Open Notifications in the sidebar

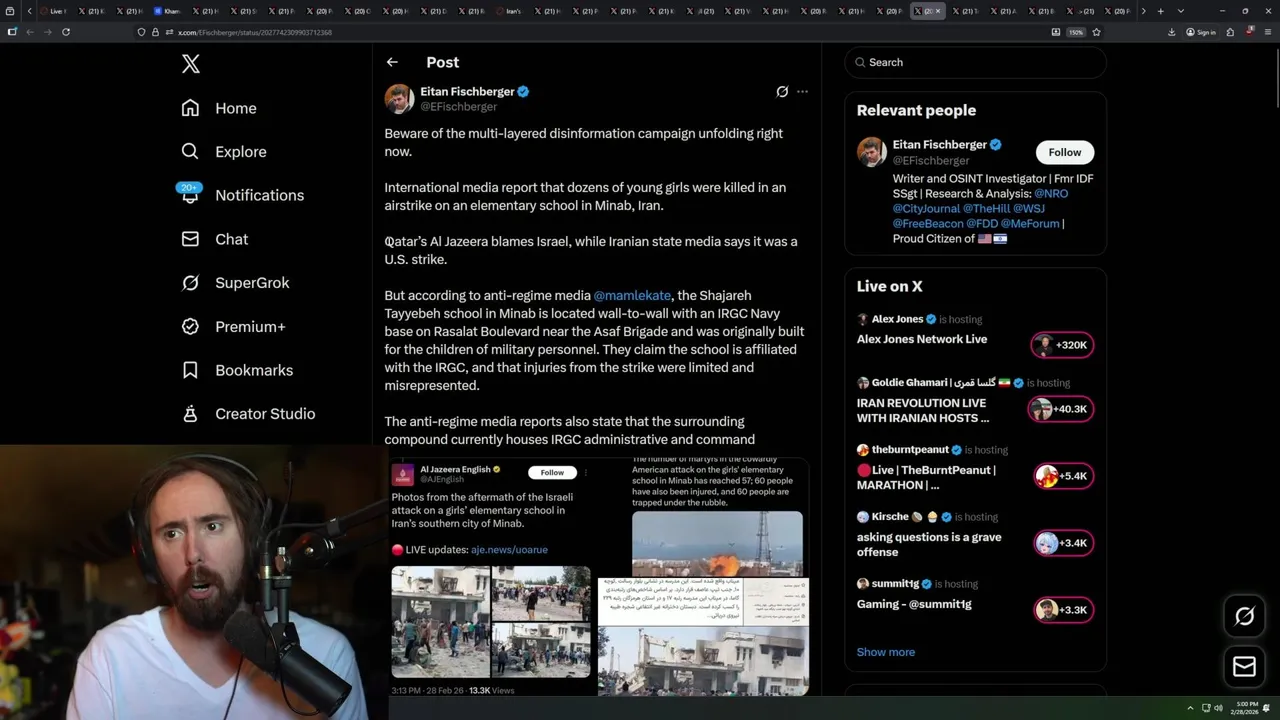[x=242, y=195]
